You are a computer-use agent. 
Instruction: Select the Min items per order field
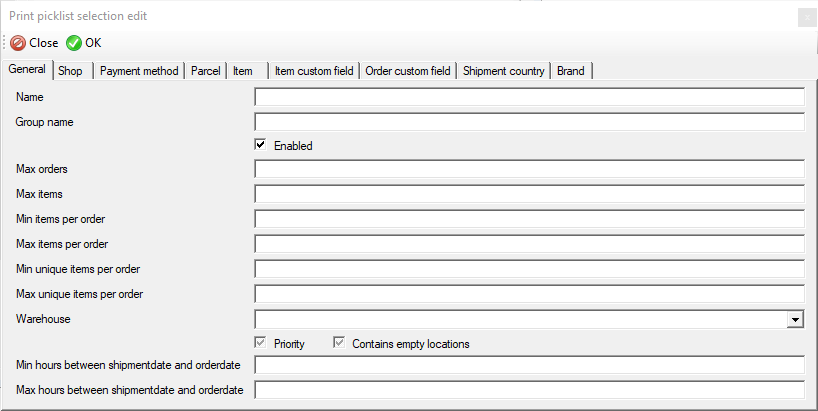(x=530, y=219)
